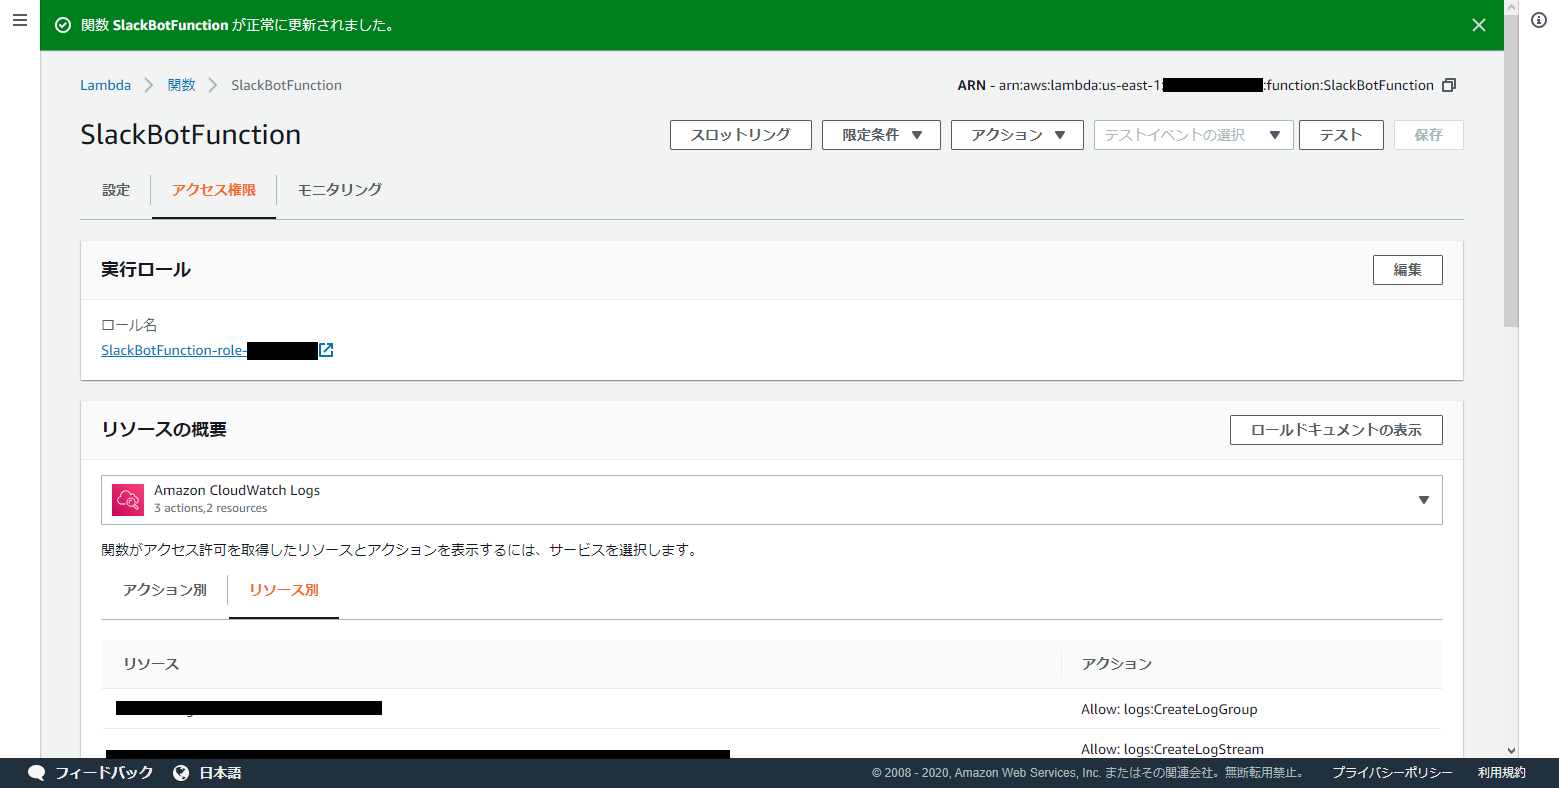The image size is (1559, 788).
Task: Click the ロールドキュメントの表示 button
Action: [1336, 430]
